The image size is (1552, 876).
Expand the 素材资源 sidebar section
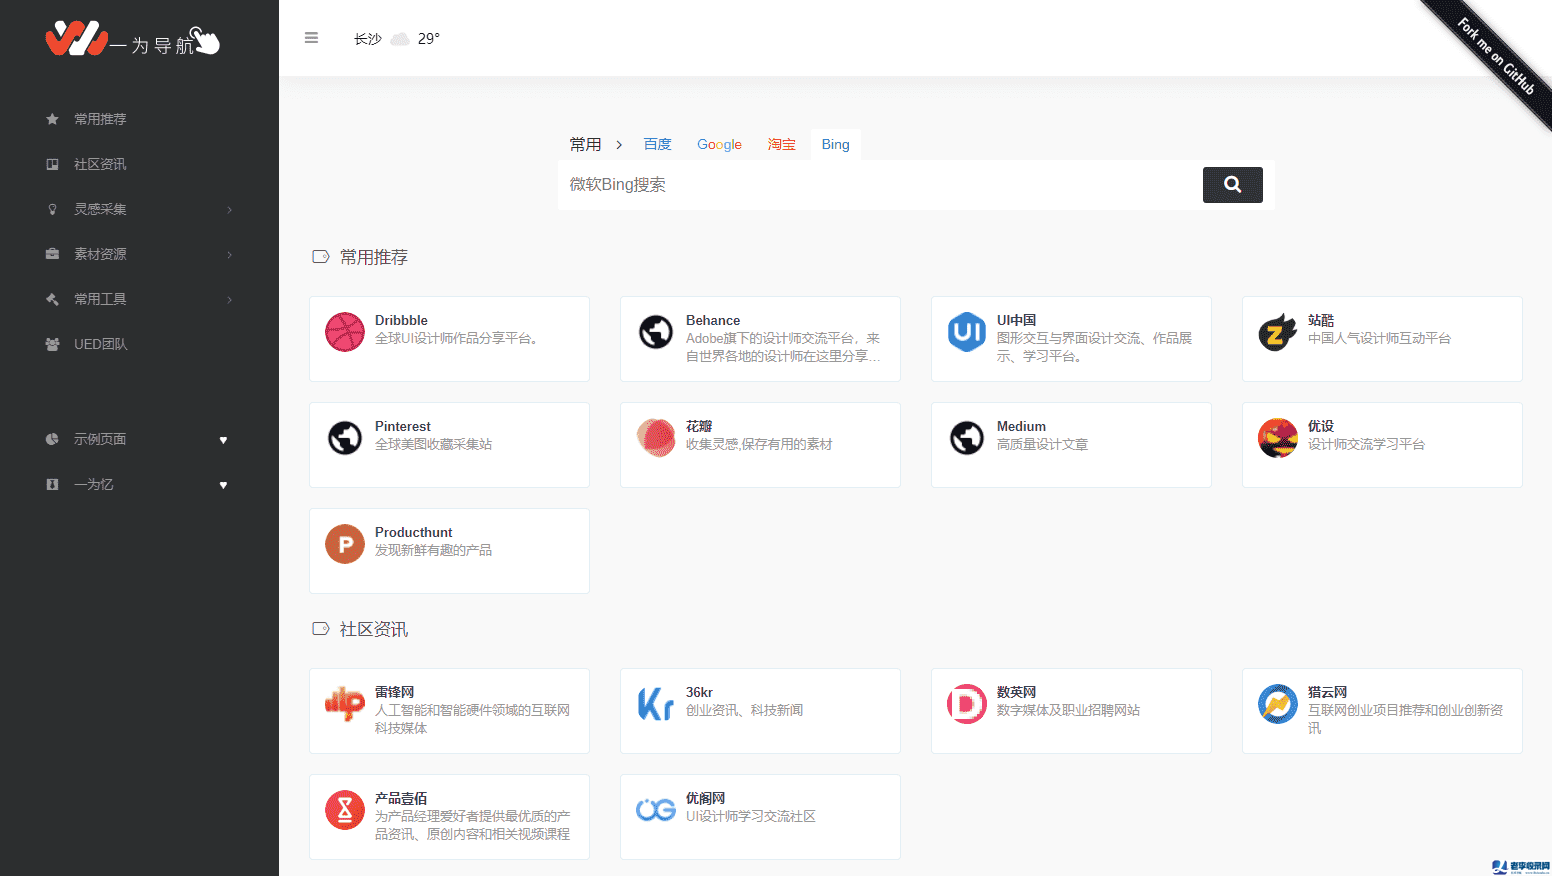click(138, 254)
